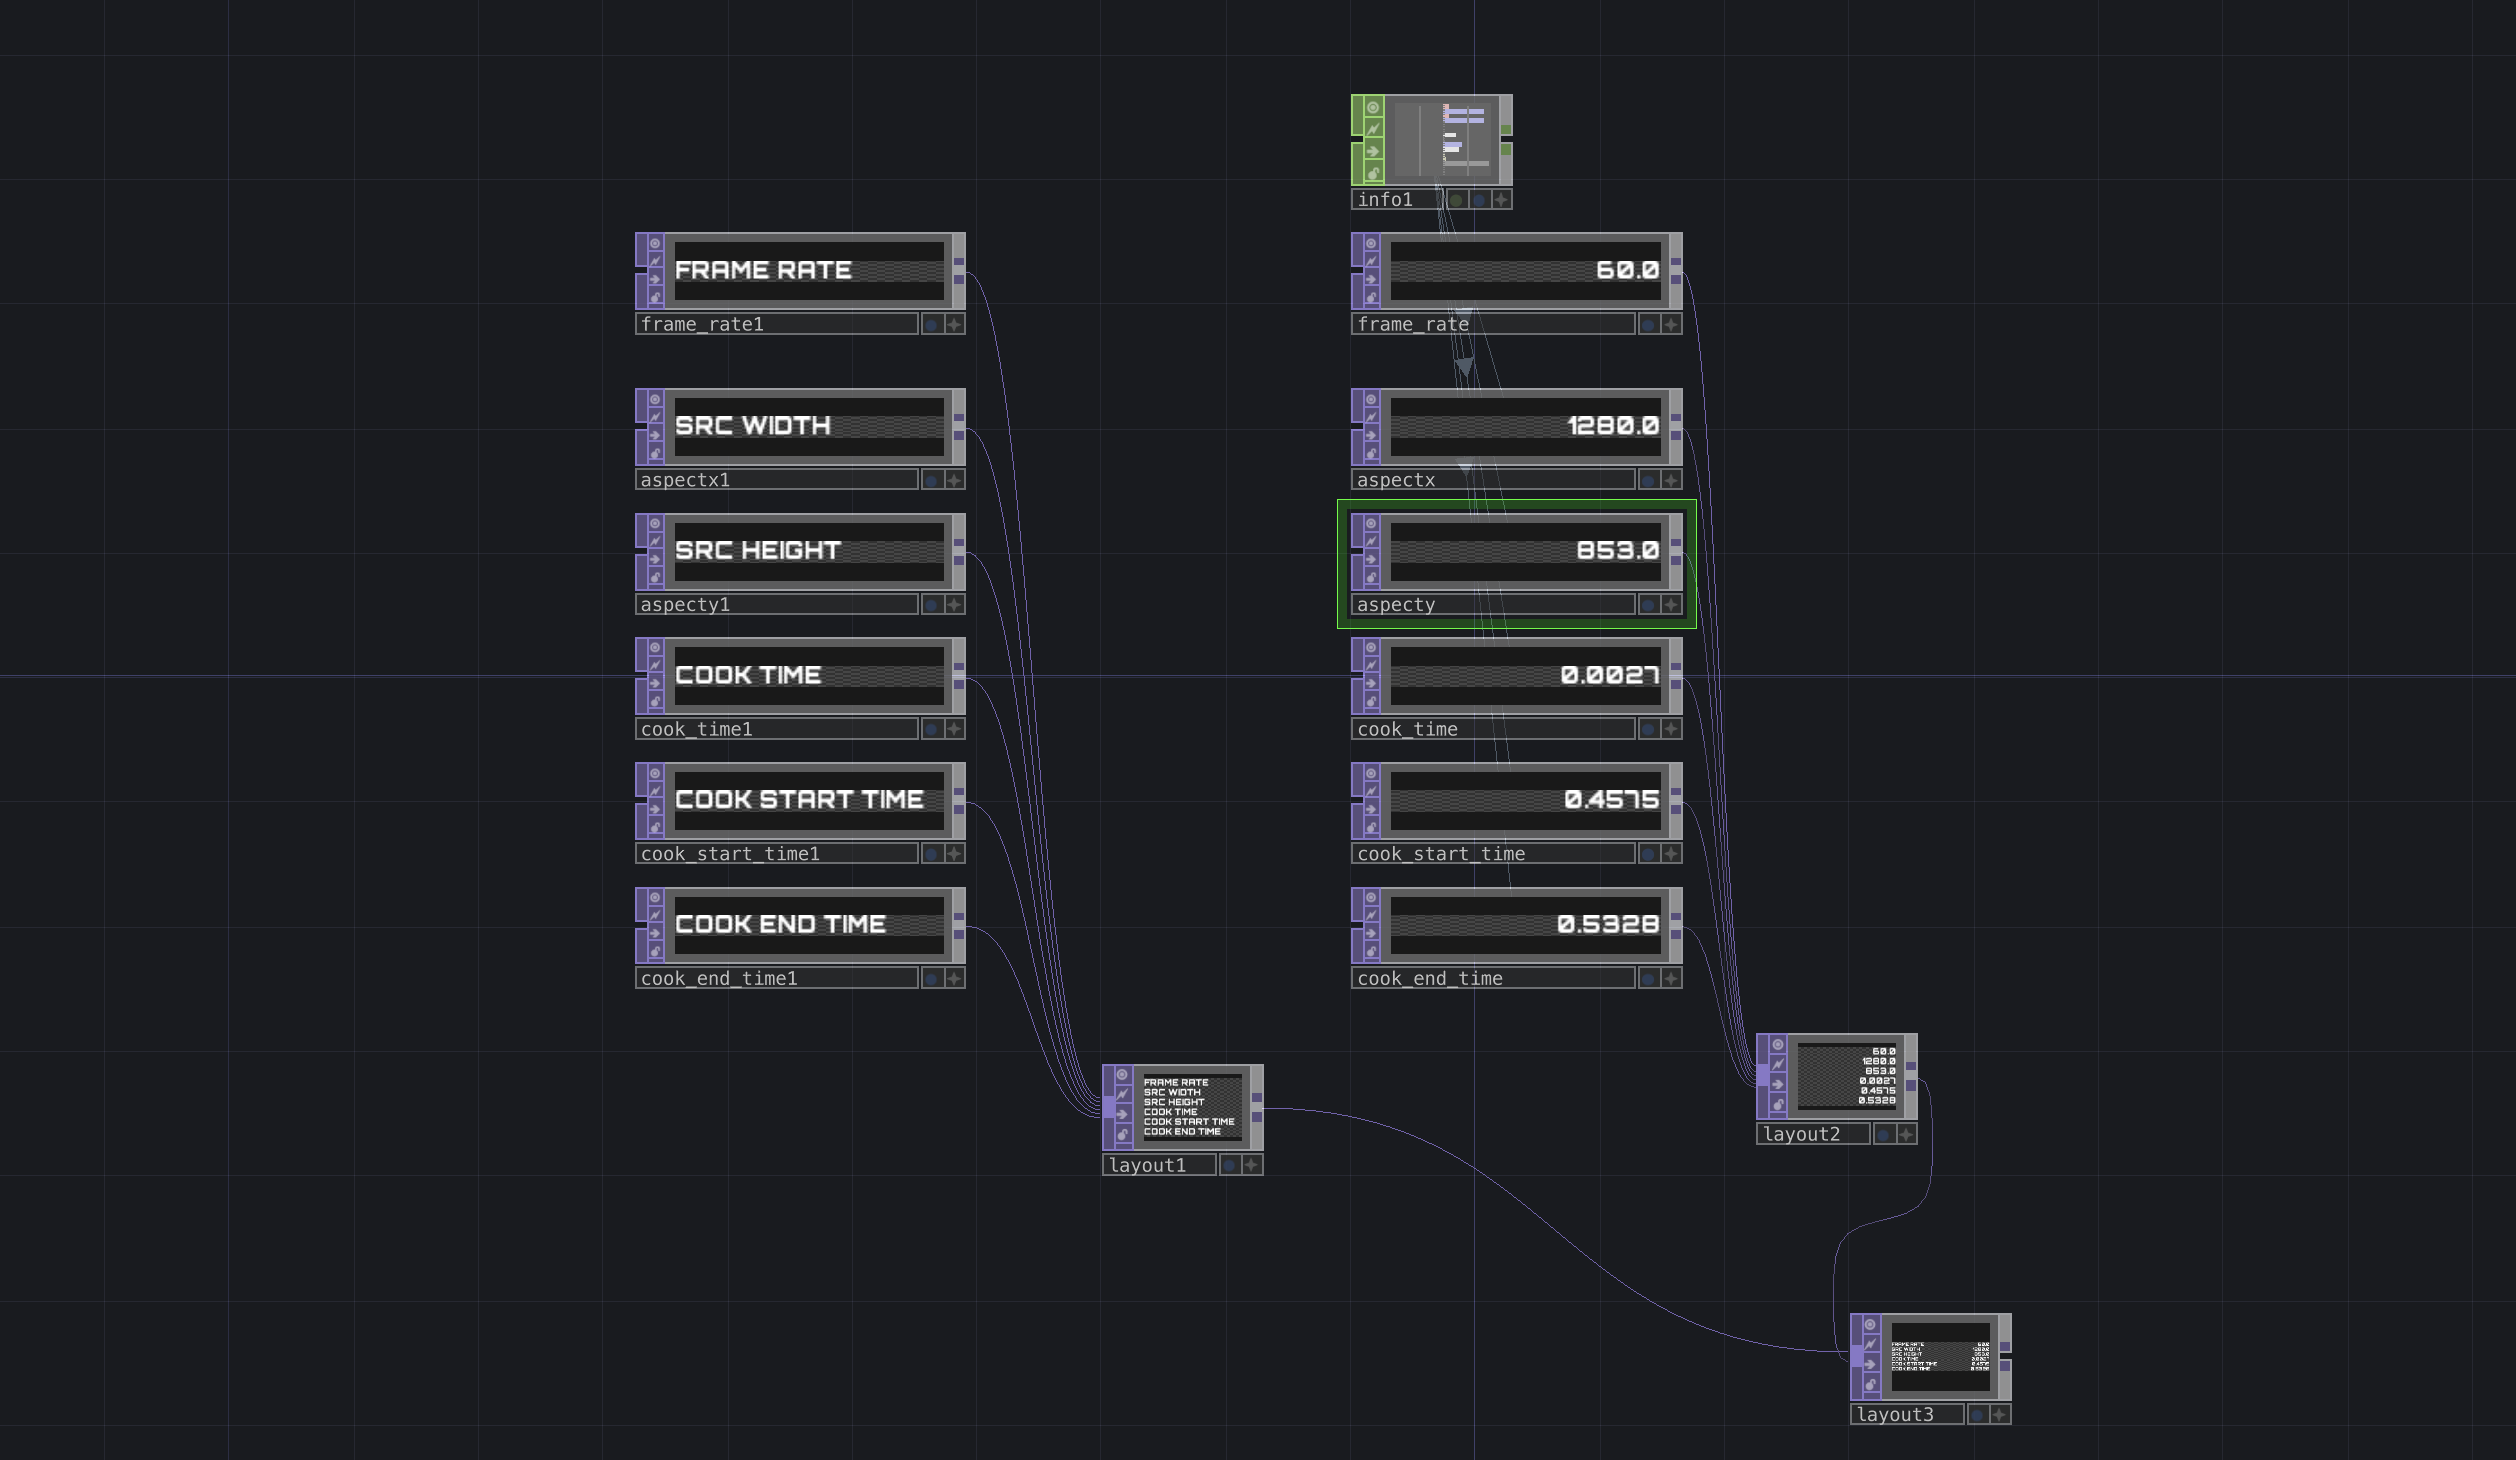The image size is (2516, 1460).
Task: Toggle viewer flag on the frame_rate1 node
Action: 655,243
